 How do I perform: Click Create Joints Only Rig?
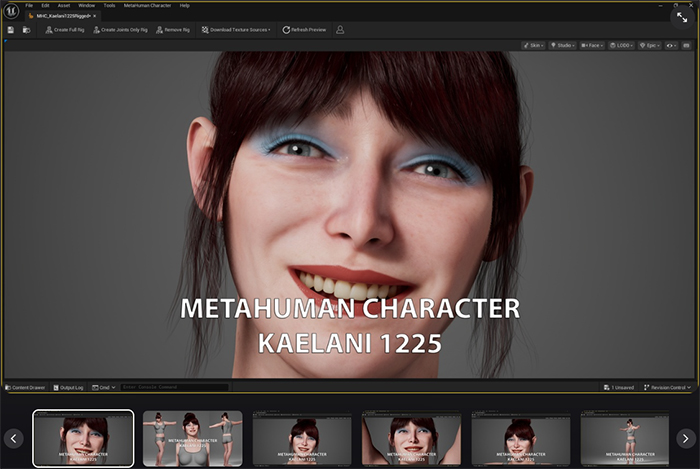pos(120,30)
